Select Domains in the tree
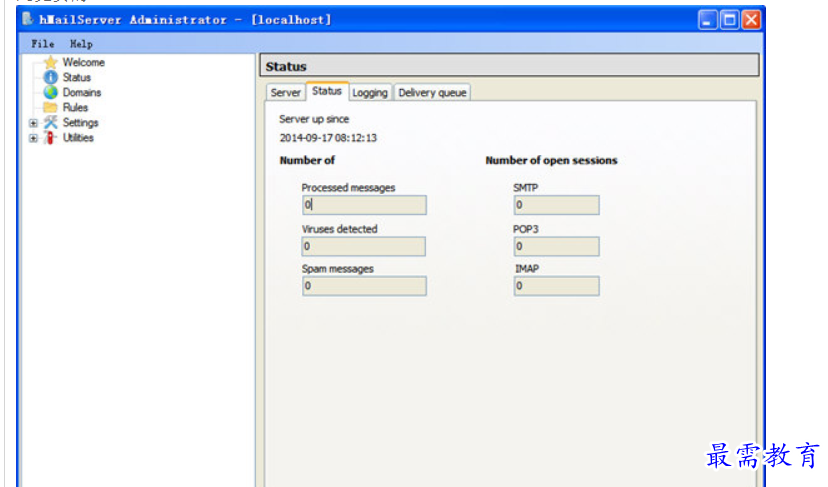The width and height of the screenshot is (828, 487). point(82,92)
